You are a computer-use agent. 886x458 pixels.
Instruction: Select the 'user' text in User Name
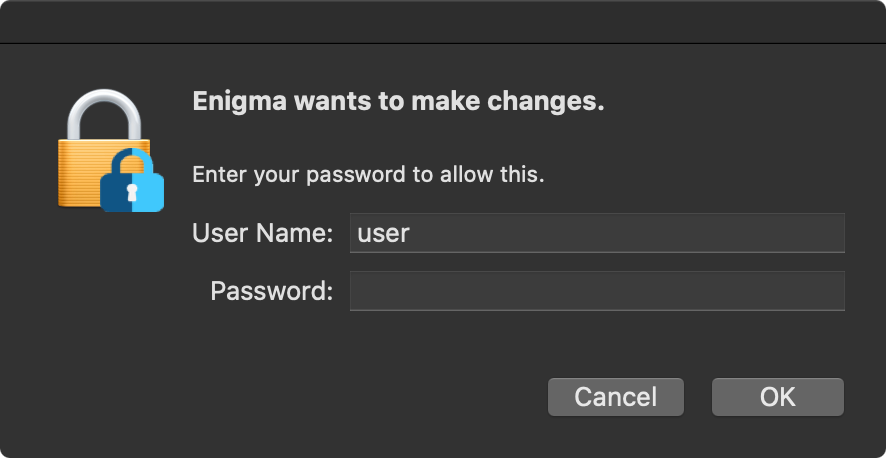(x=384, y=233)
